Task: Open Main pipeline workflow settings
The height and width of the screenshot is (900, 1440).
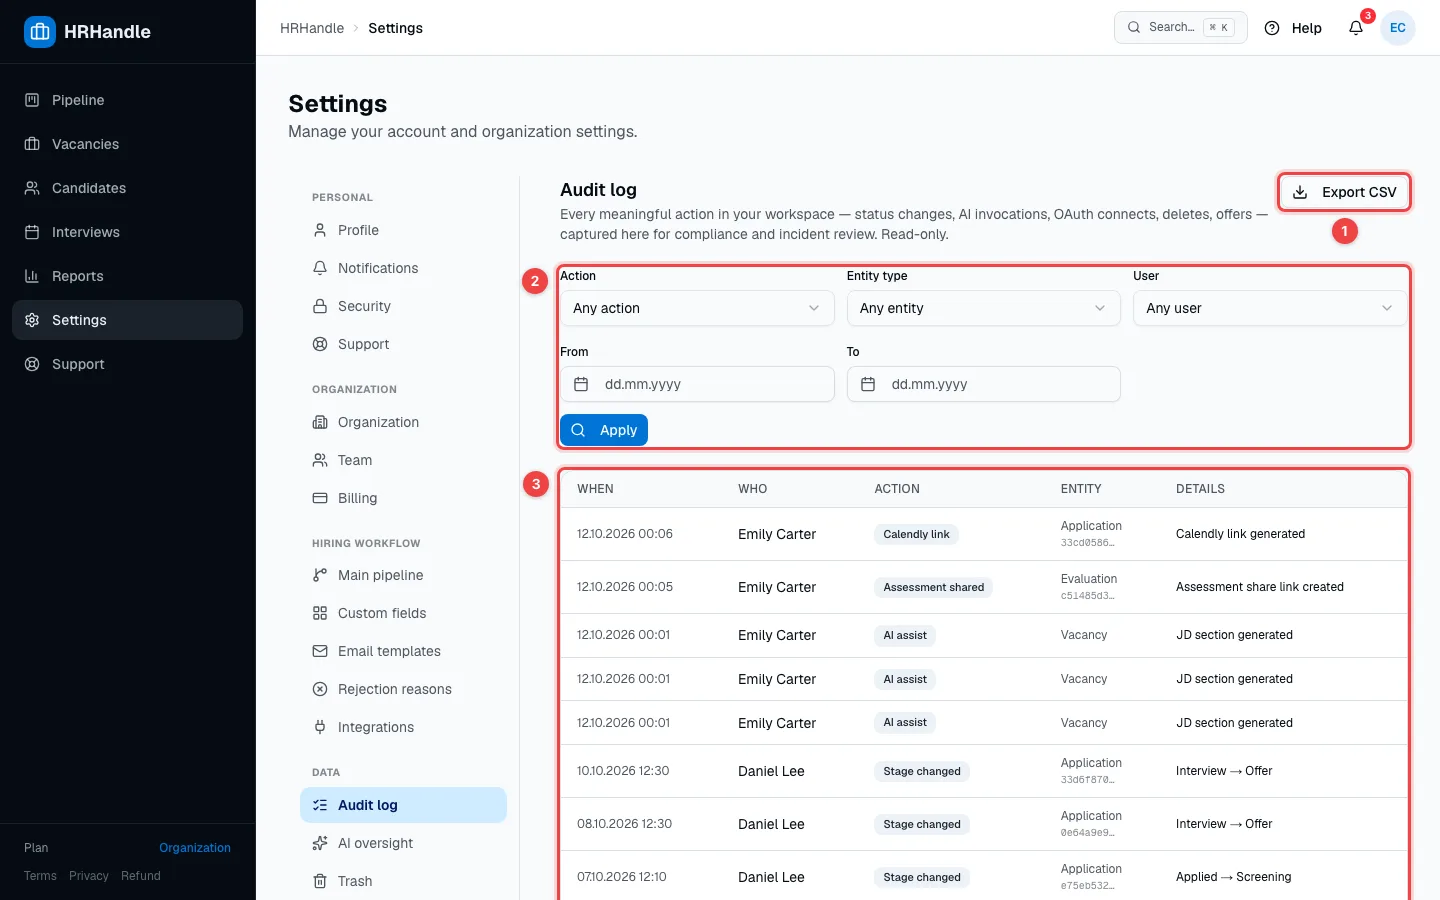Action: tap(403, 575)
